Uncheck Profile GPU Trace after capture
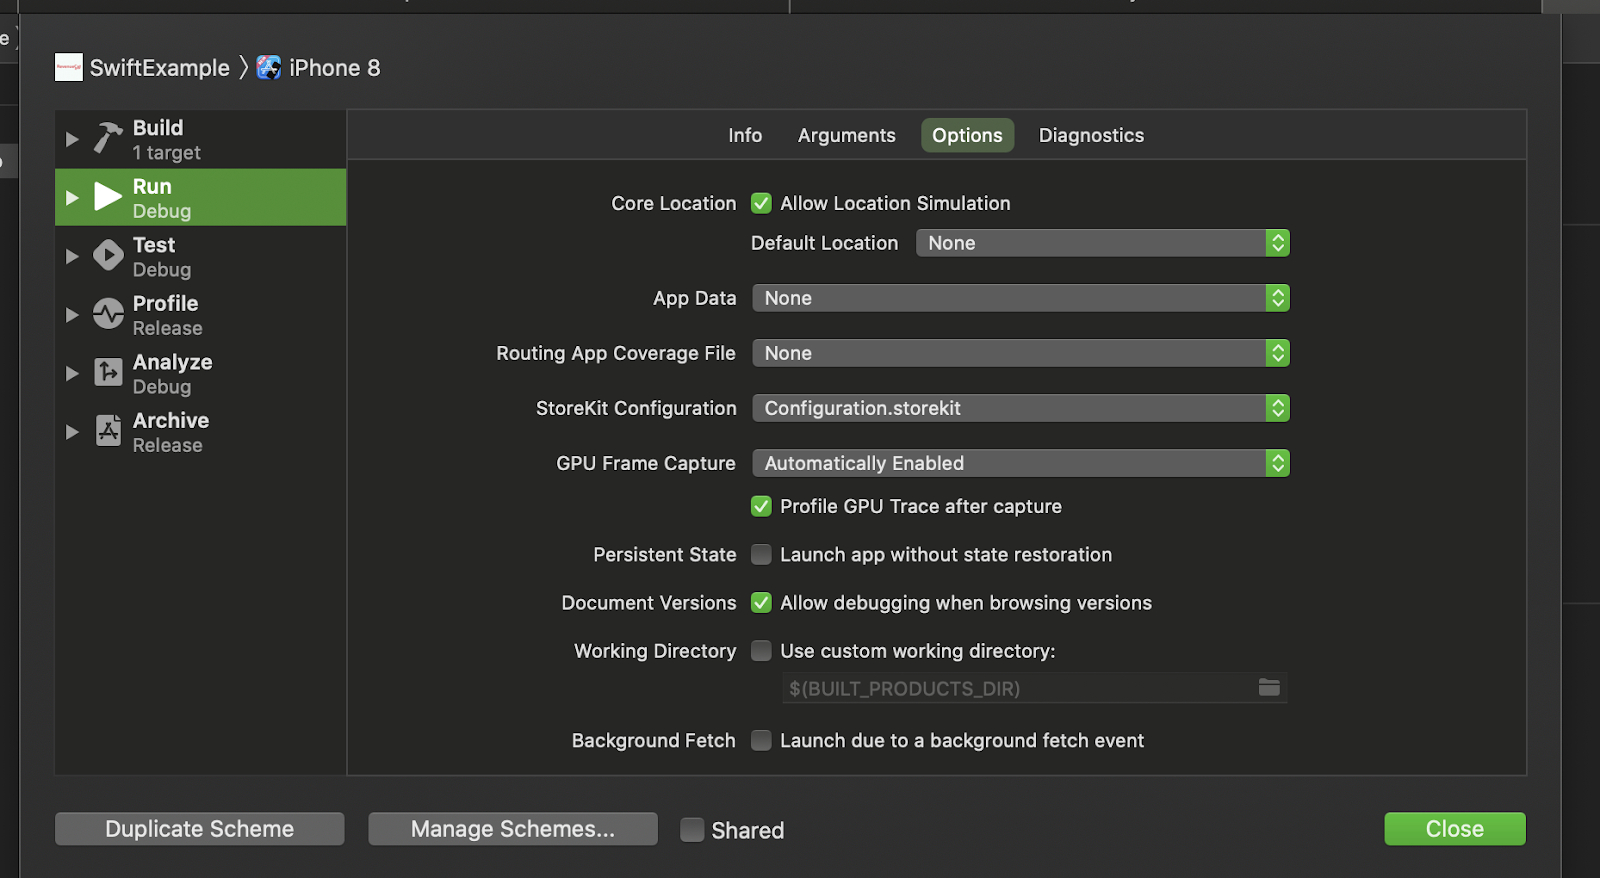The width and height of the screenshot is (1600, 878). pos(761,506)
